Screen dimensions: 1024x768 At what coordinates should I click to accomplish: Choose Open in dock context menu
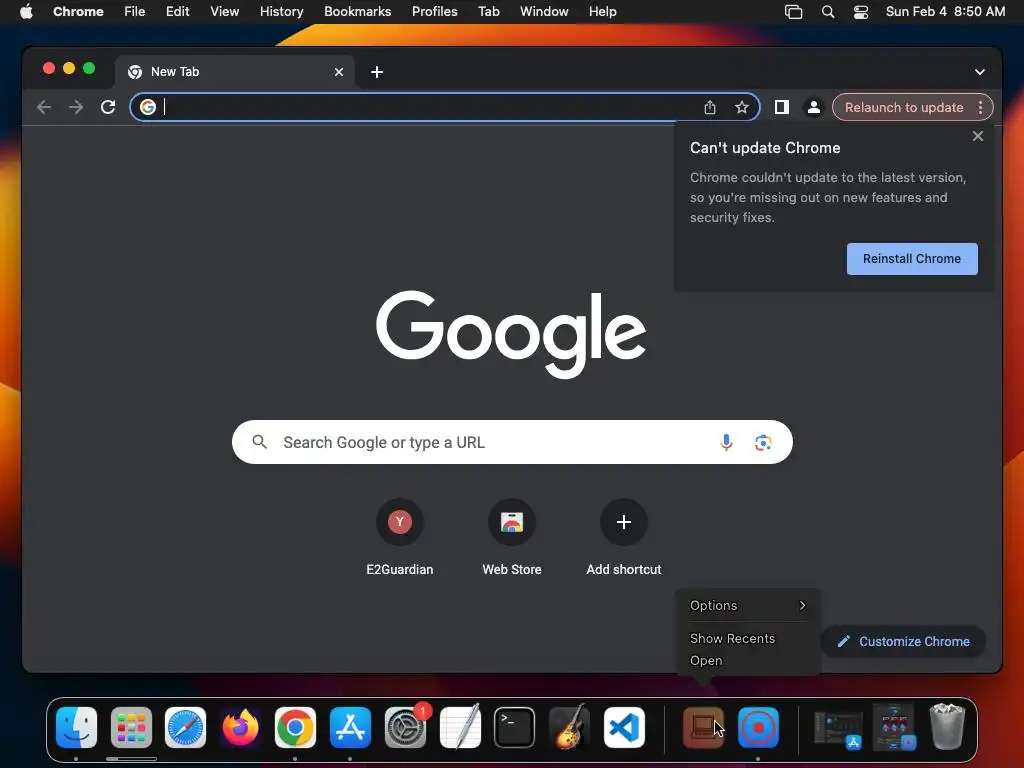[x=706, y=660]
